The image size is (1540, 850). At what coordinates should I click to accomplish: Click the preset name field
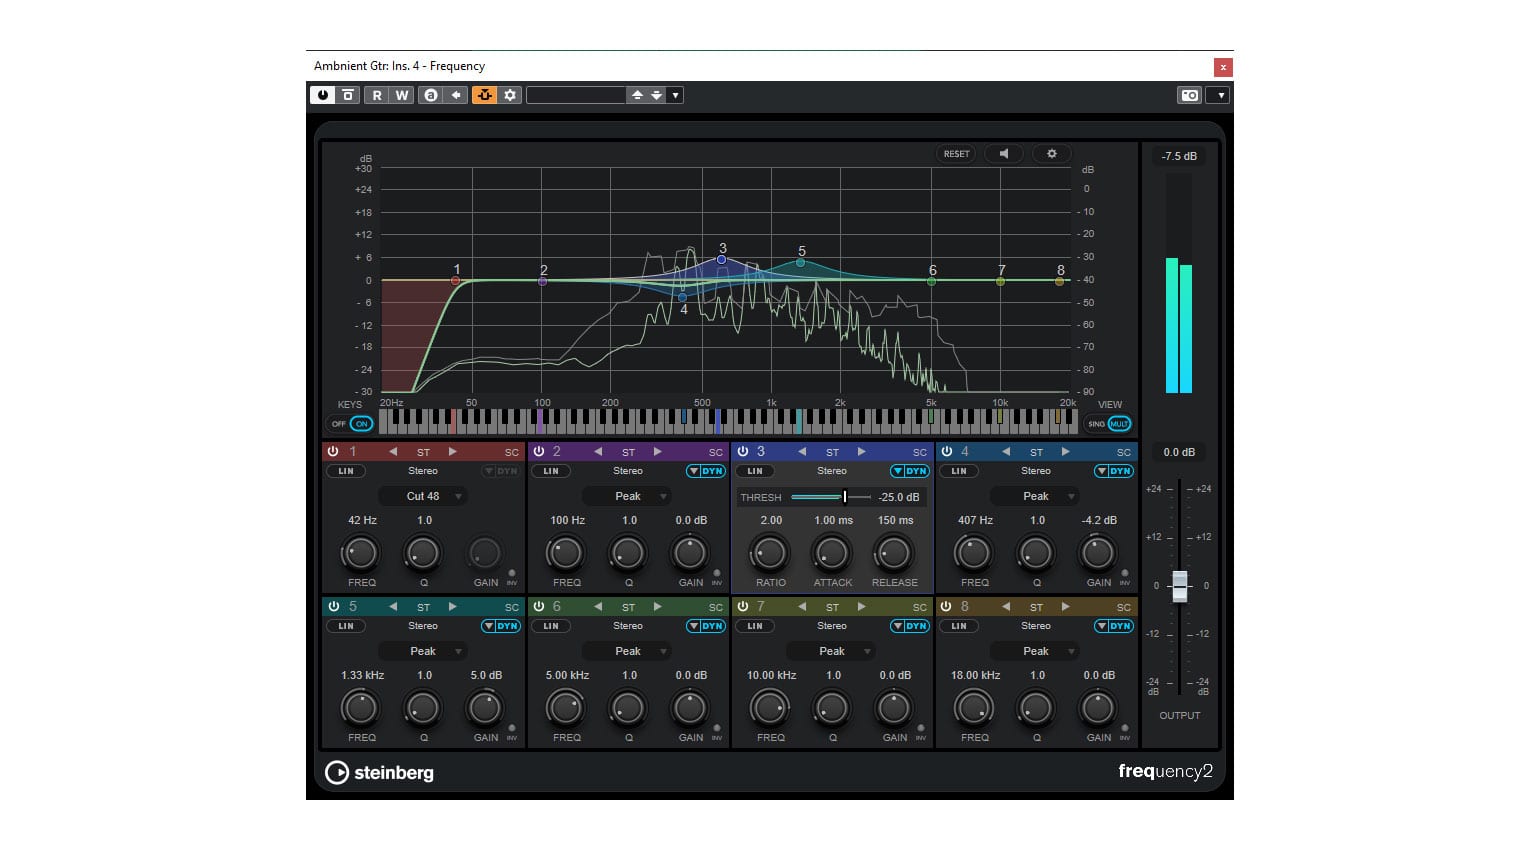coord(575,95)
